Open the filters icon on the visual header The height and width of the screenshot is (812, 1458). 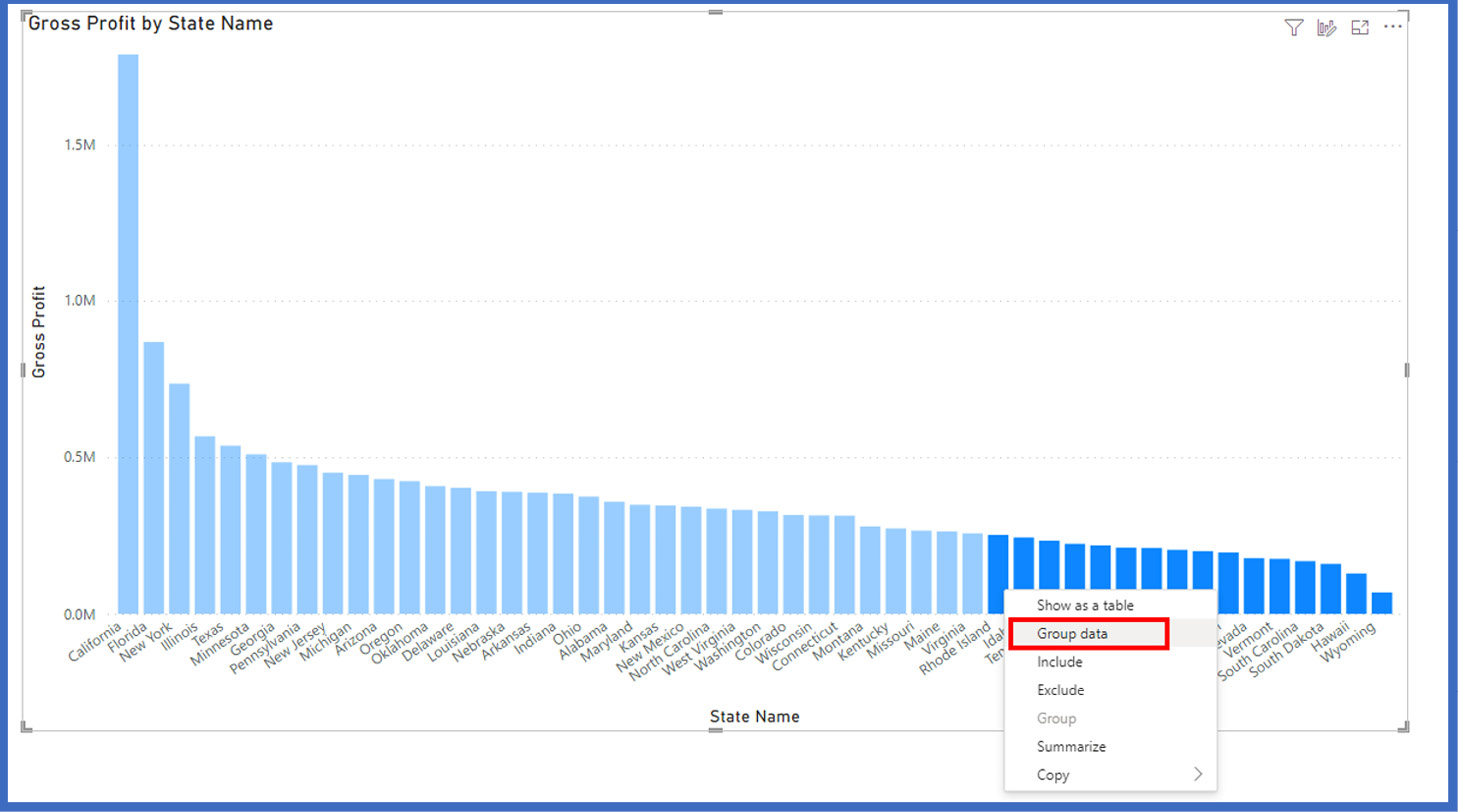1294,28
